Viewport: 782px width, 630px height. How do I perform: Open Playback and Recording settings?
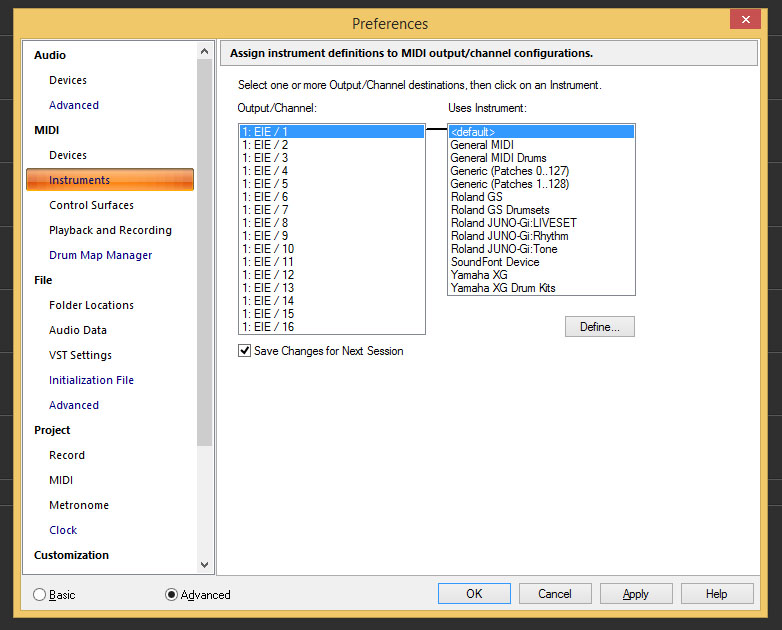coord(110,230)
